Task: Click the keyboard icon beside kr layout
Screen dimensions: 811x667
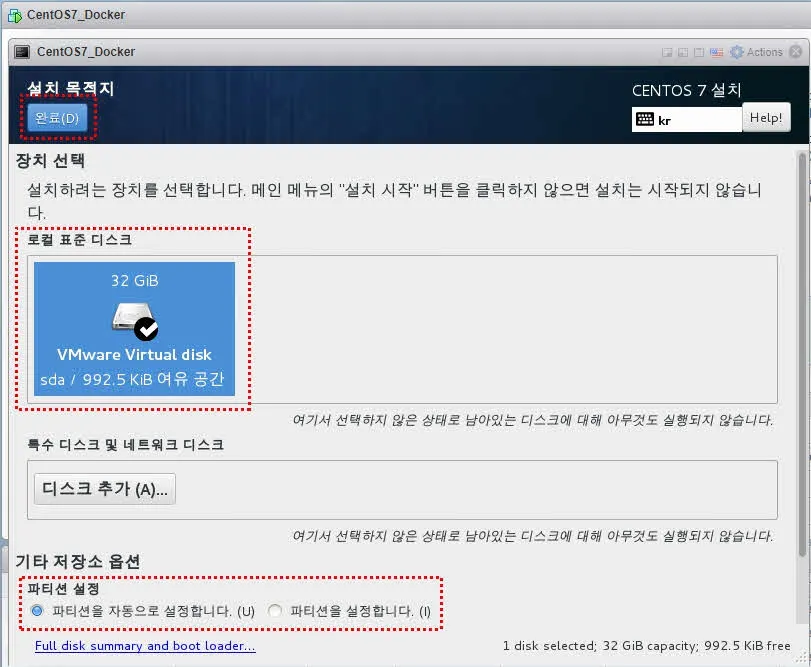Action: tap(645, 119)
